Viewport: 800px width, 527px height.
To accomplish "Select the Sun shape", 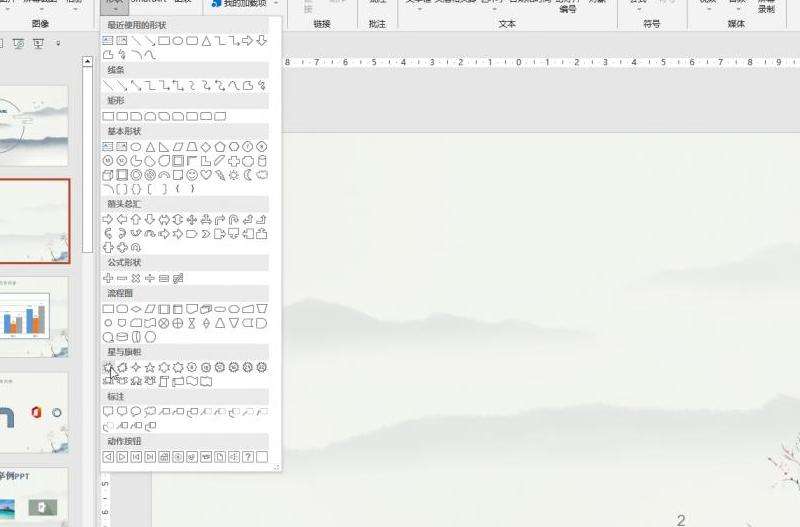I will click(x=234, y=175).
